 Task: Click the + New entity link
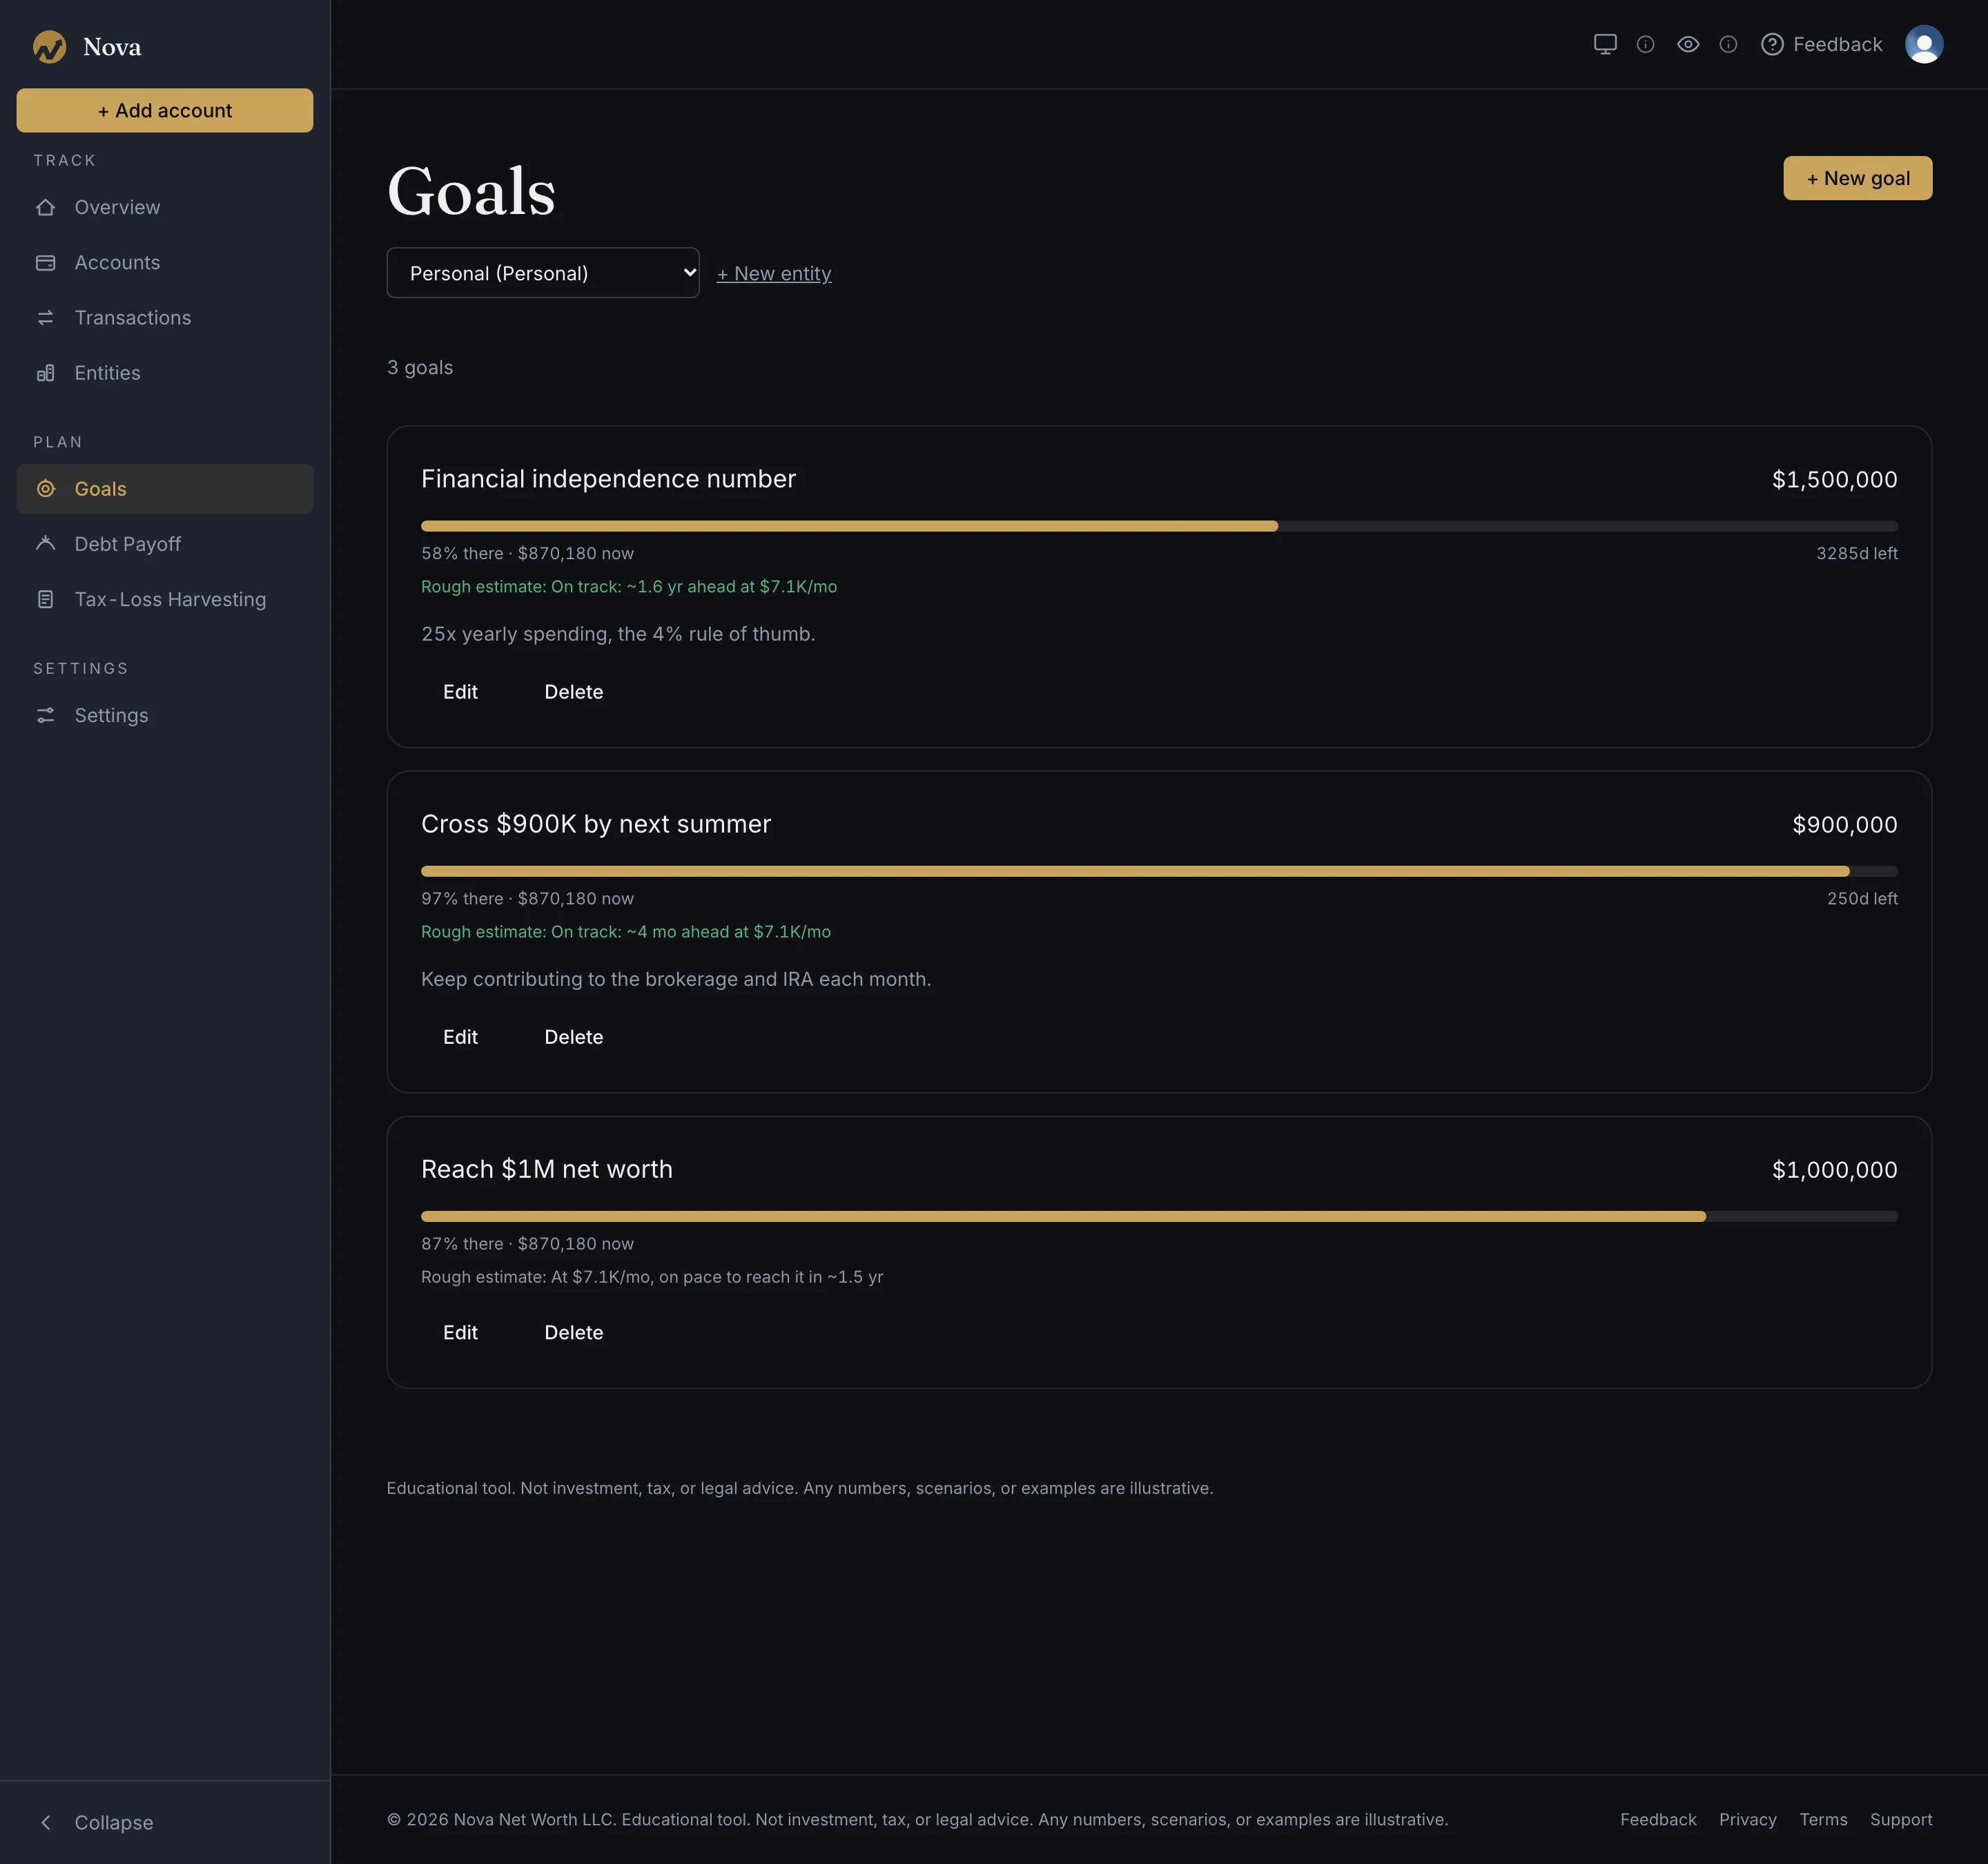point(774,273)
